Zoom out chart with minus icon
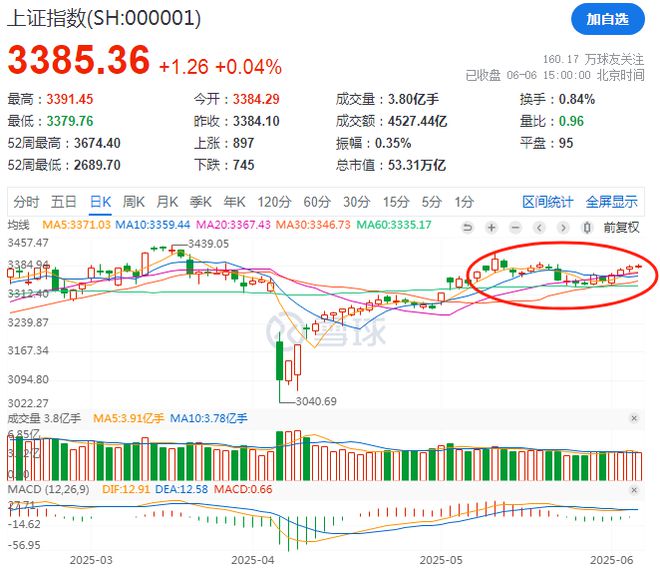The width and height of the screenshot is (660, 577). (x=515, y=228)
